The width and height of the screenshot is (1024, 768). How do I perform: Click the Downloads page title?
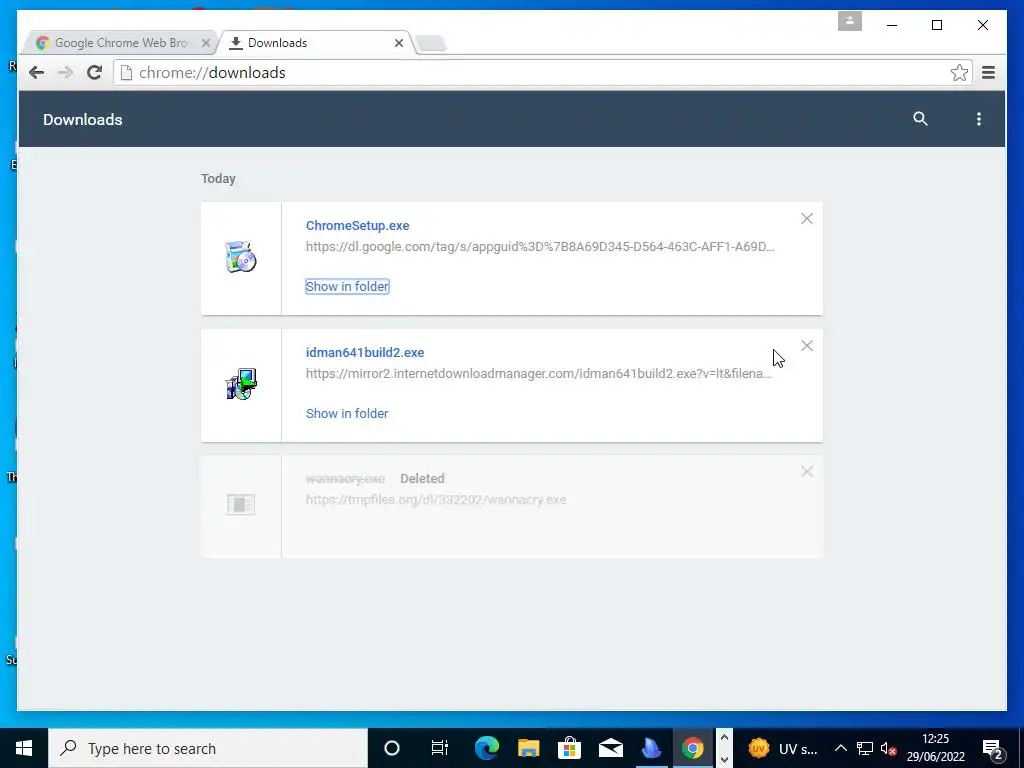pos(83,120)
